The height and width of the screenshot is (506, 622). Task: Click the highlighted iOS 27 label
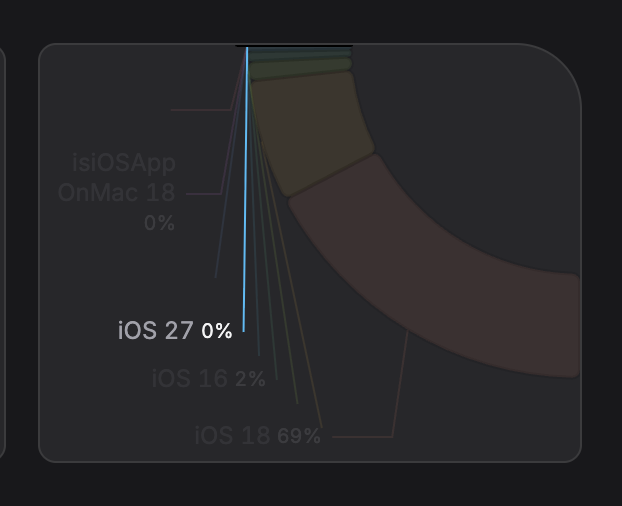(175, 331)
